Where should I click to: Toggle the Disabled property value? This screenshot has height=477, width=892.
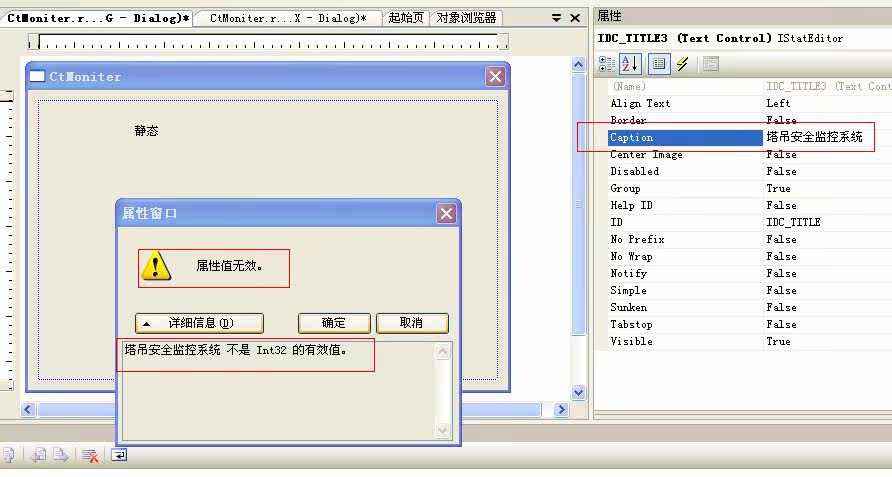tap(781, 171)
